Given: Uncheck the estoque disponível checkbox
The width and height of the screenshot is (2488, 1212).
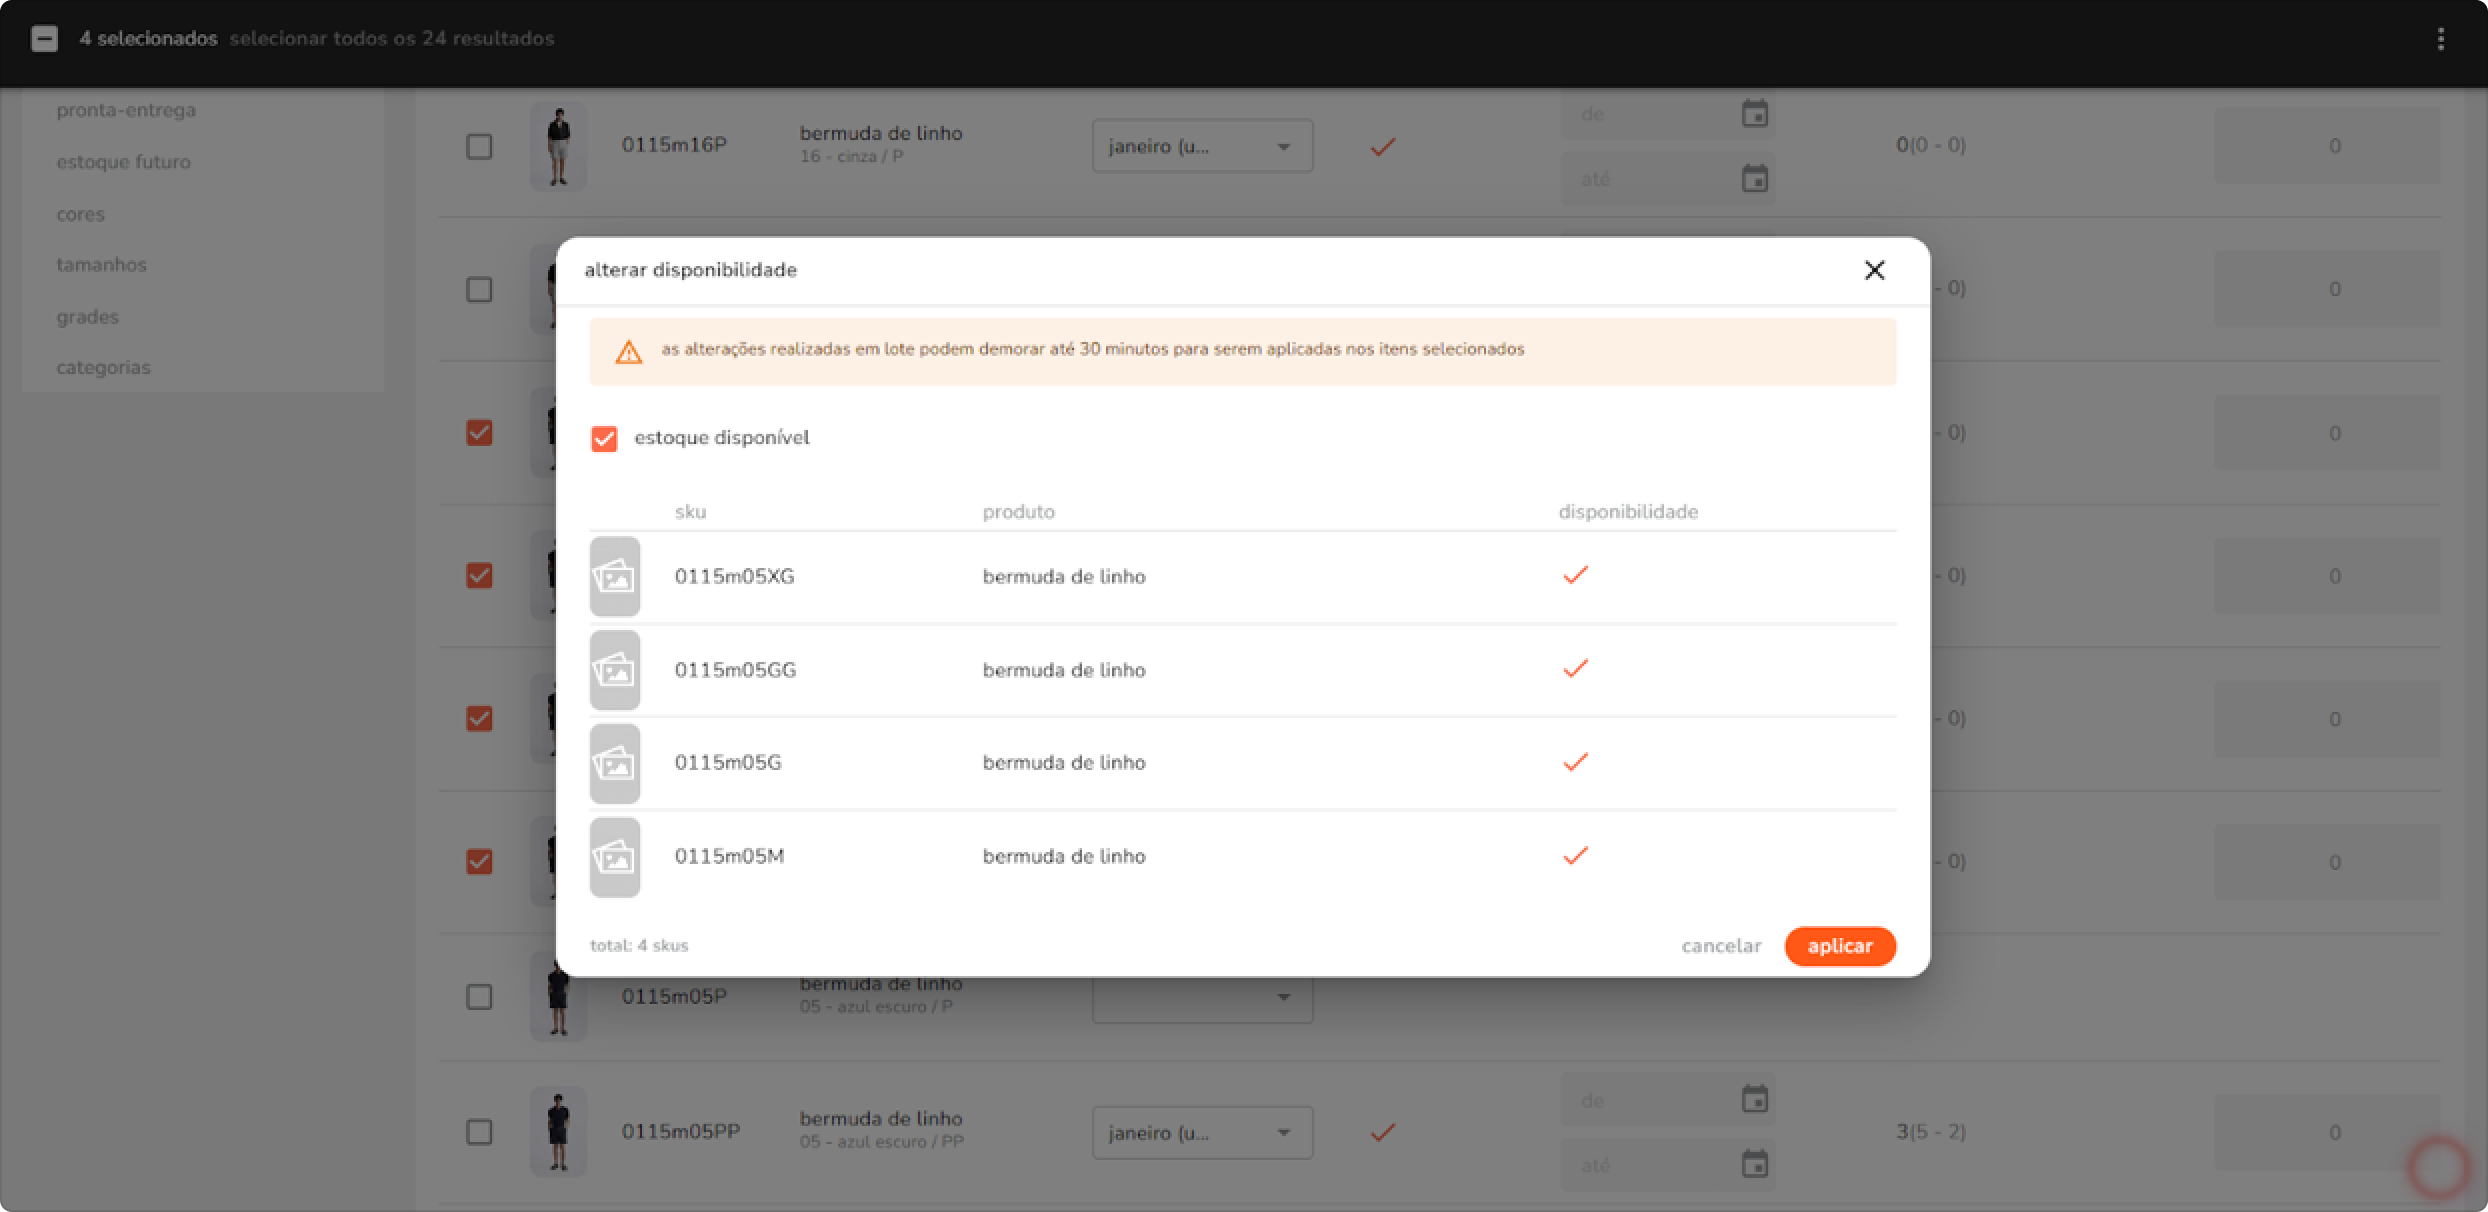Looking at the screenshot, I should [604, 439].
